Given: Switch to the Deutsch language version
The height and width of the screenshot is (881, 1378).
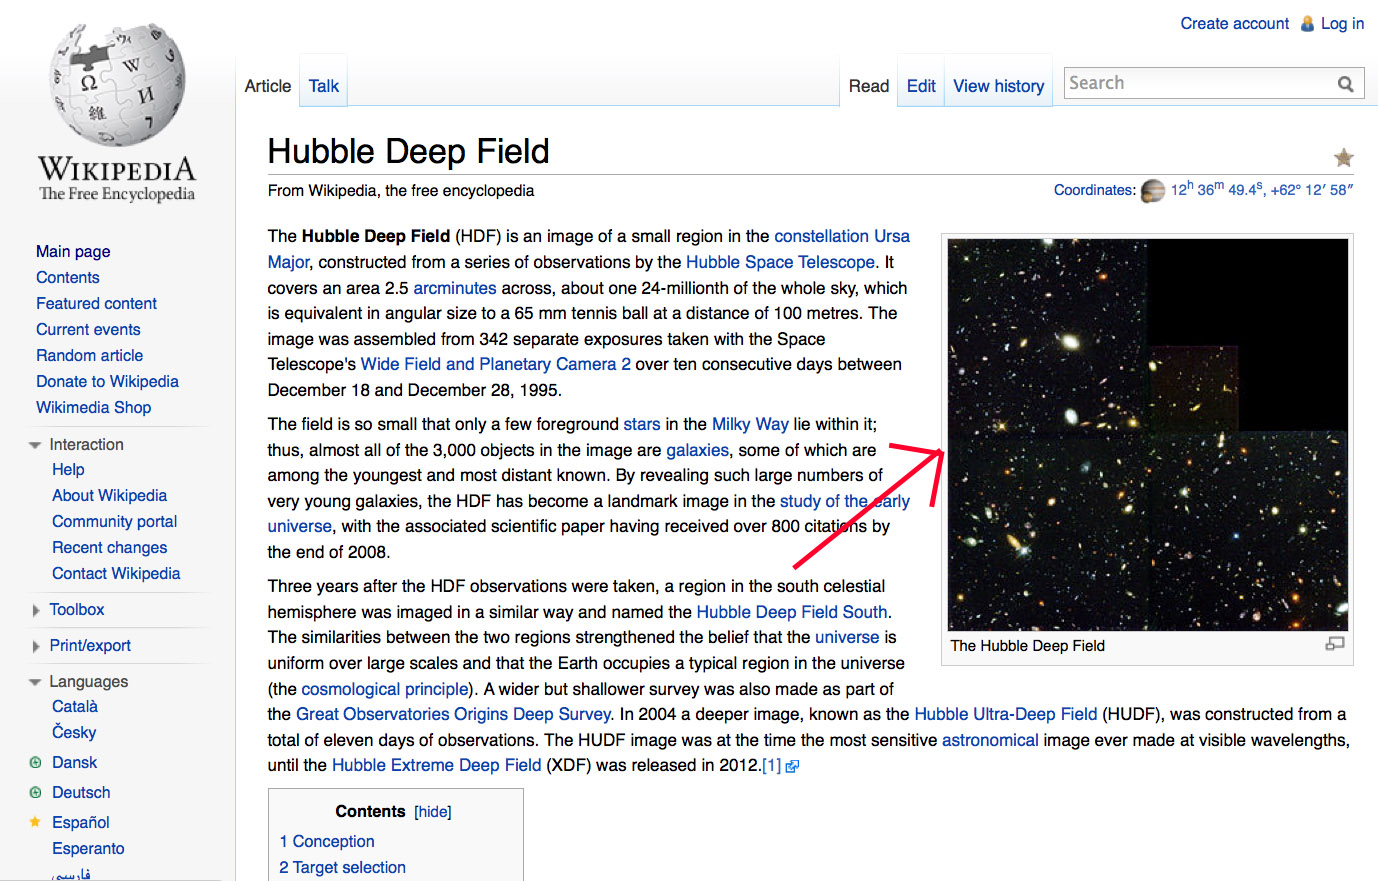Looking at the screenshot, I should (x=81, y=792).
